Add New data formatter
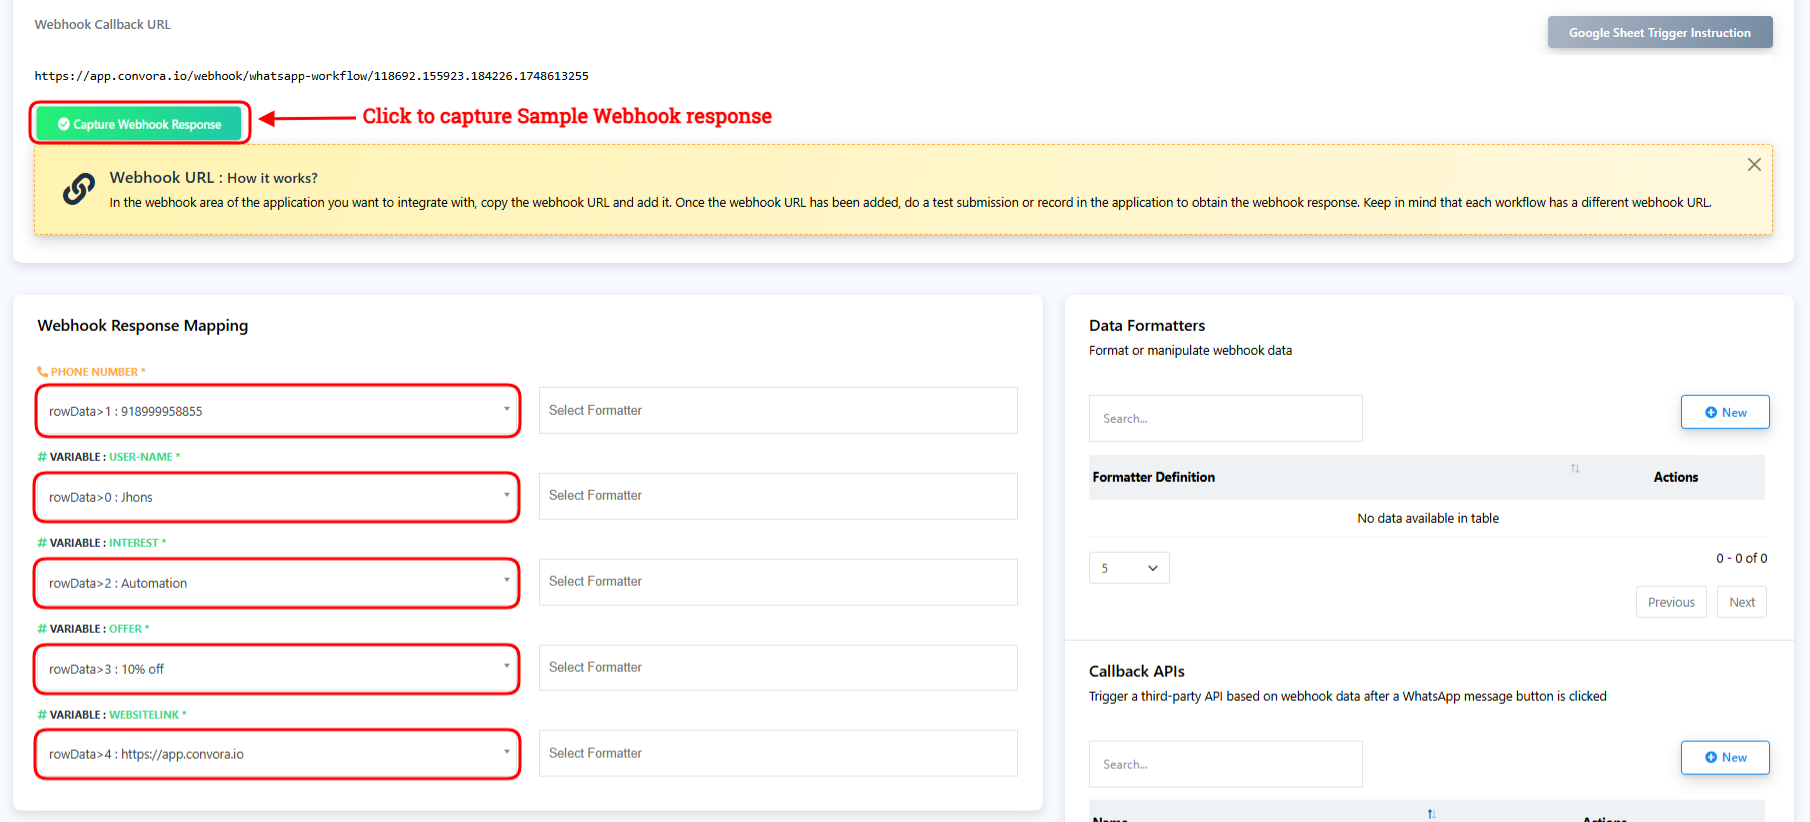Screen dimensions: 1810x822 (1724, 412)
